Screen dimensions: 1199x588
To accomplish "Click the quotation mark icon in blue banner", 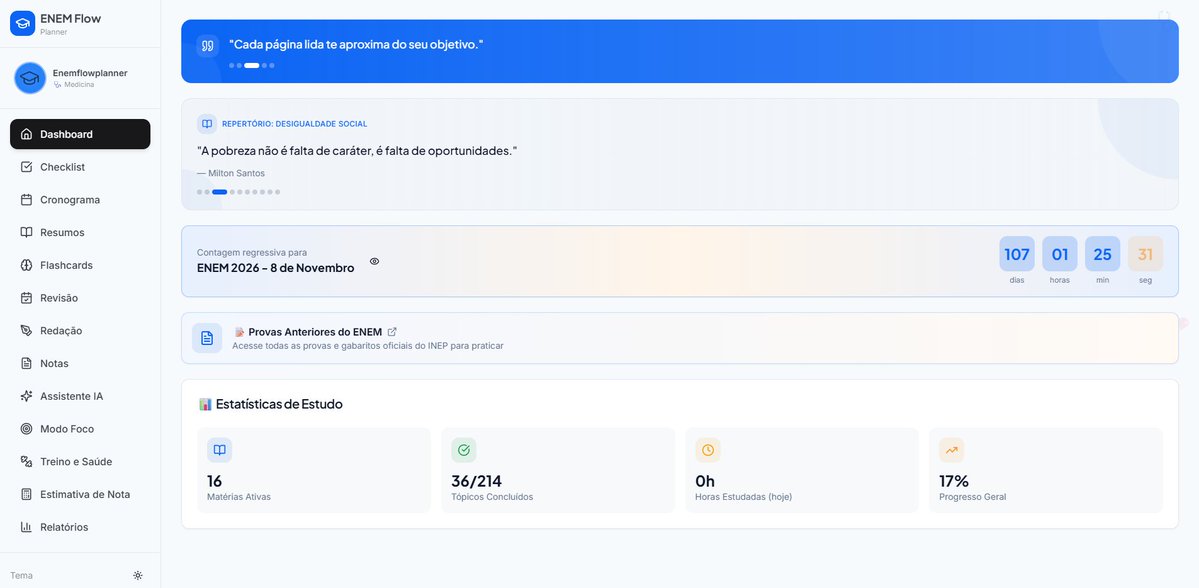I will [207, 46].
